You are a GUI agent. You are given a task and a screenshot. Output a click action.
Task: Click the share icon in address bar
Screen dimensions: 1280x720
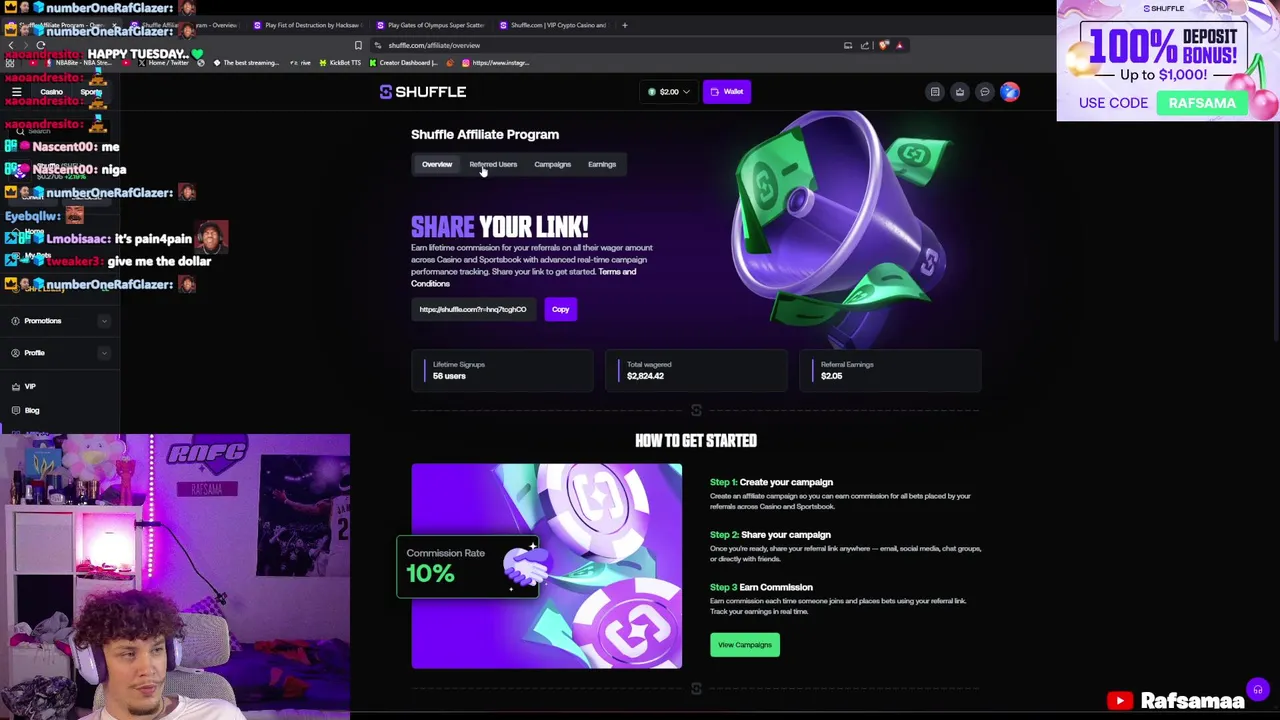coord(865,45)
